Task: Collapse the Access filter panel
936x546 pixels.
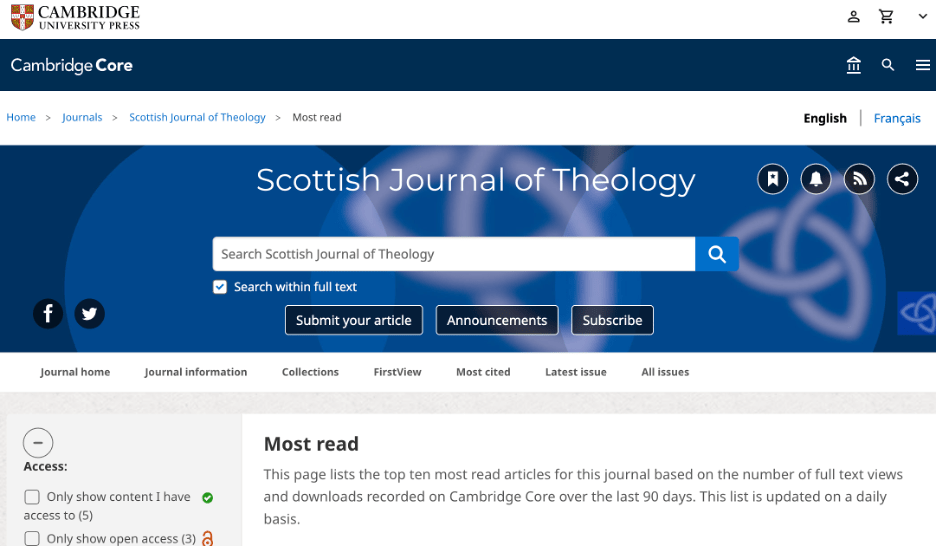Action: click(38, 442)
